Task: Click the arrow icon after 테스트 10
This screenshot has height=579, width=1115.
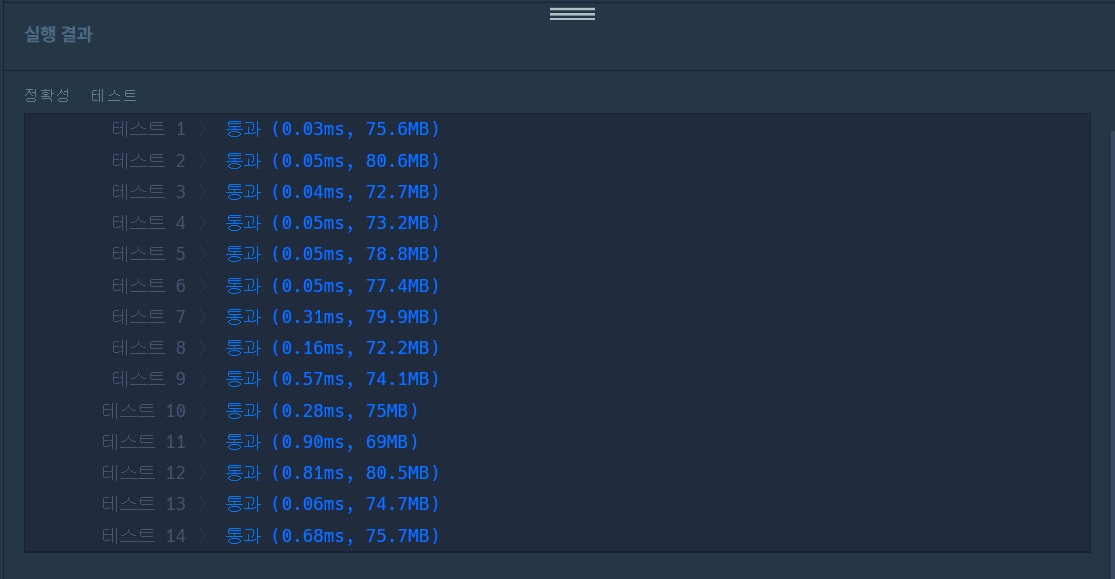Action: coord(204,411)
